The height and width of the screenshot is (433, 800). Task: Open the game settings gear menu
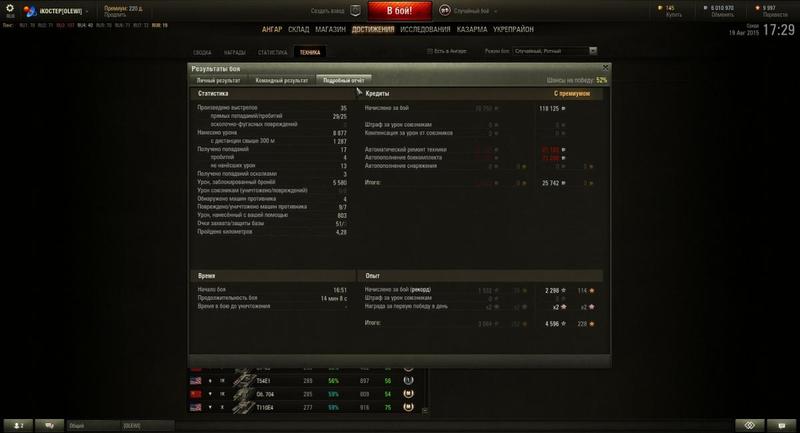(10, 8)
